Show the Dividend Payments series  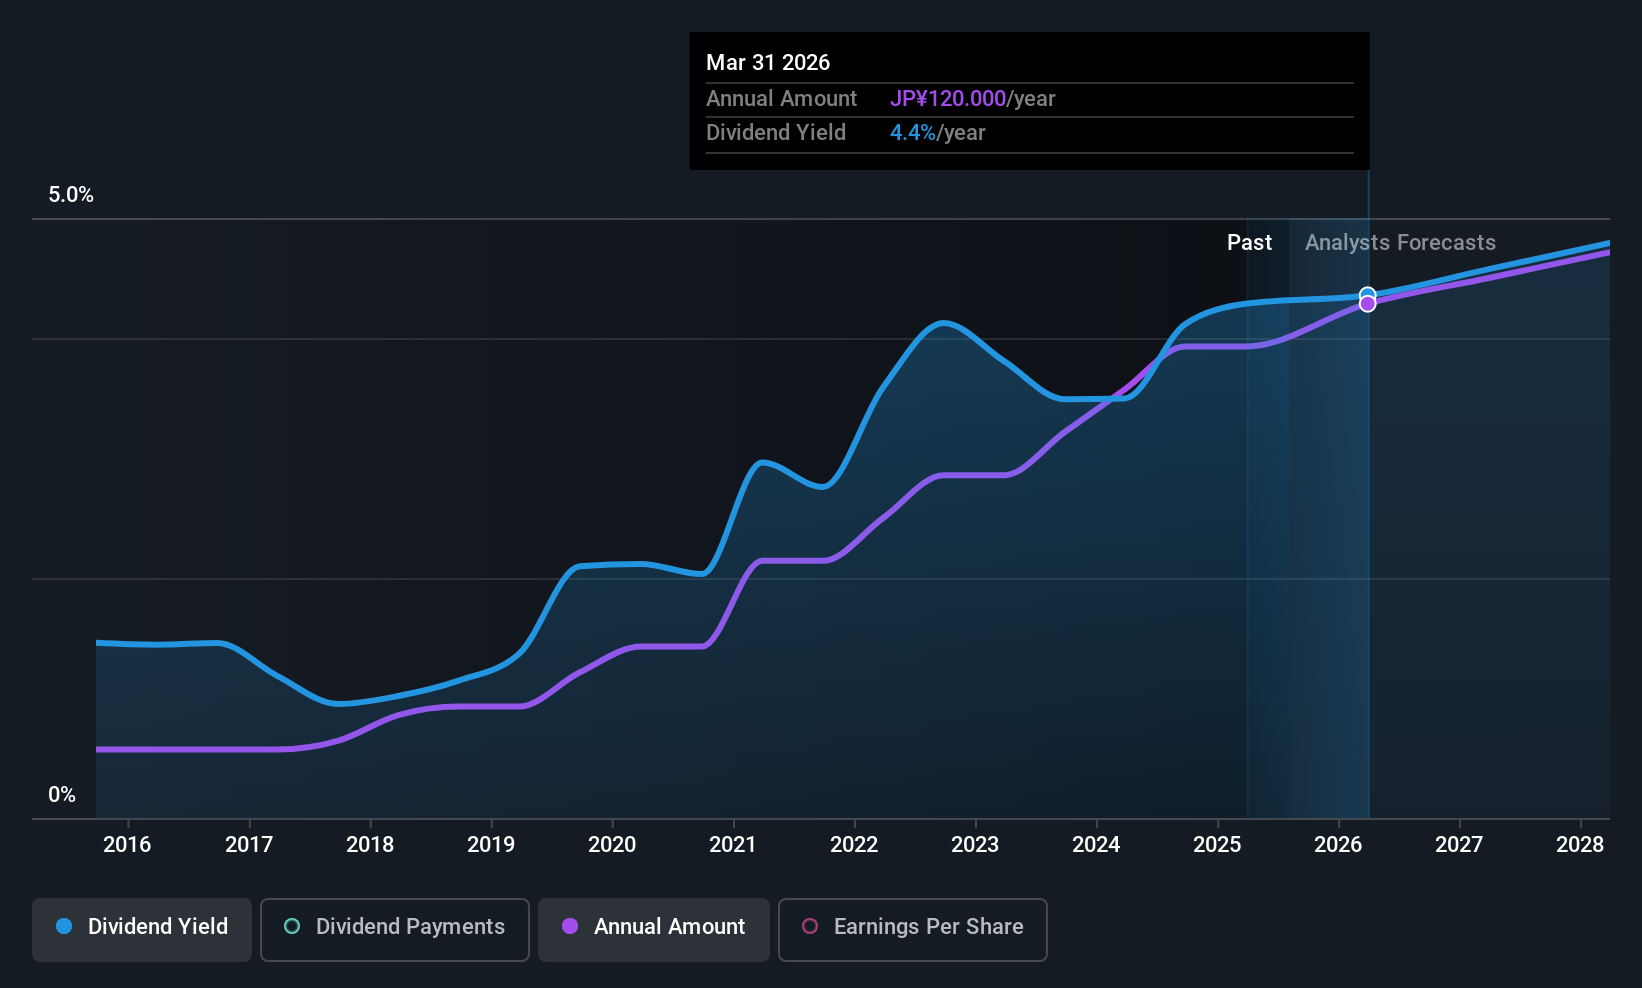point(394,927)
